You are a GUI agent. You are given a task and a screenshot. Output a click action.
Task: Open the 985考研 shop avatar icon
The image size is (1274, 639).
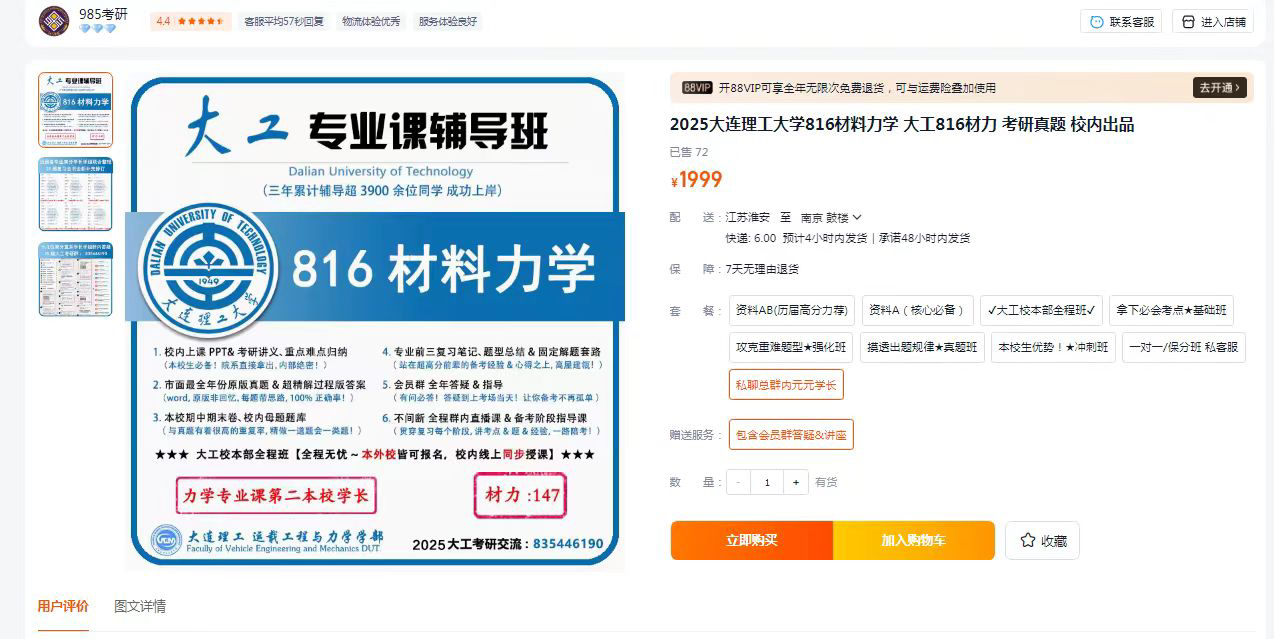[x=54, y=20]
